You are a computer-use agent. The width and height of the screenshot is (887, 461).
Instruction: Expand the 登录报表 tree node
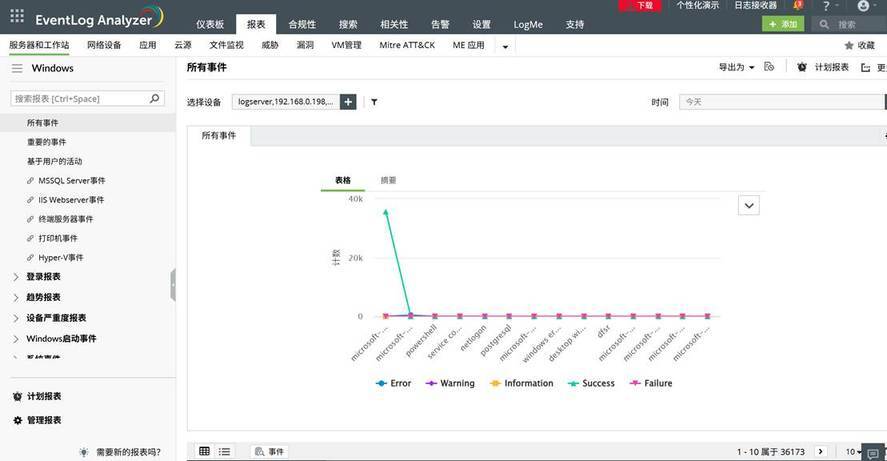pos(16,277)
